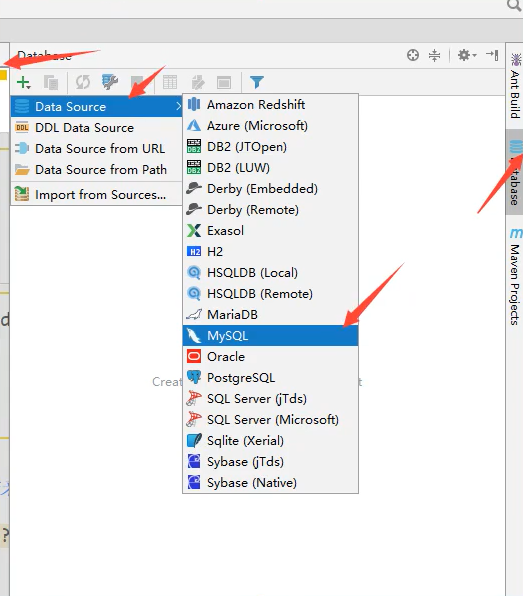
Task: Select Data Source from Path
Action: [x=97, y=170]
